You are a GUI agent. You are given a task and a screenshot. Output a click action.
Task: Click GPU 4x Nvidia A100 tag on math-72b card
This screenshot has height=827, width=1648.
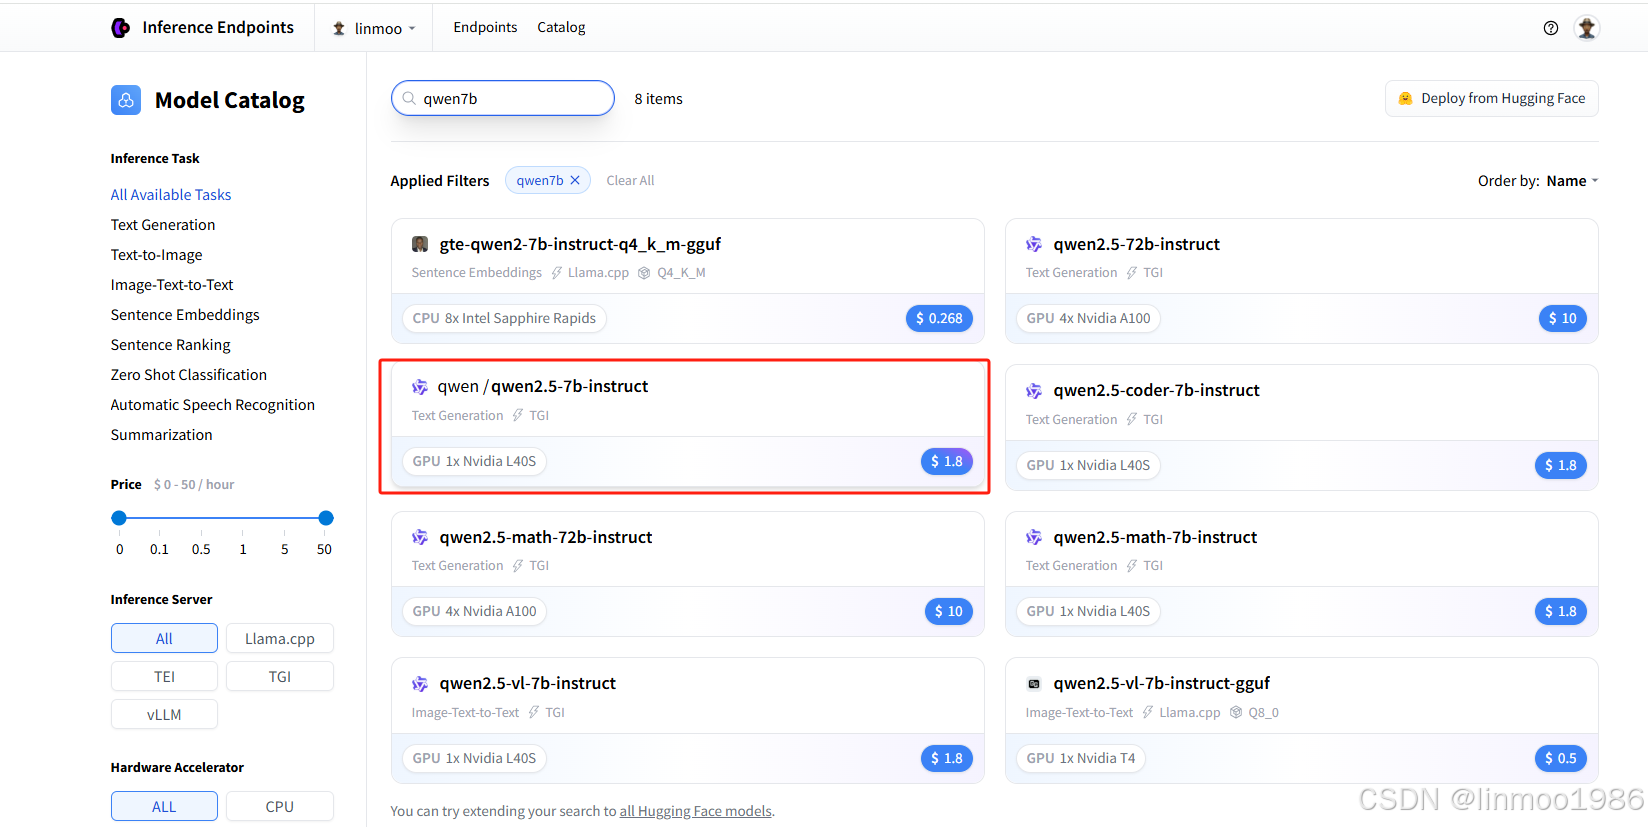(x=474, y=611)
